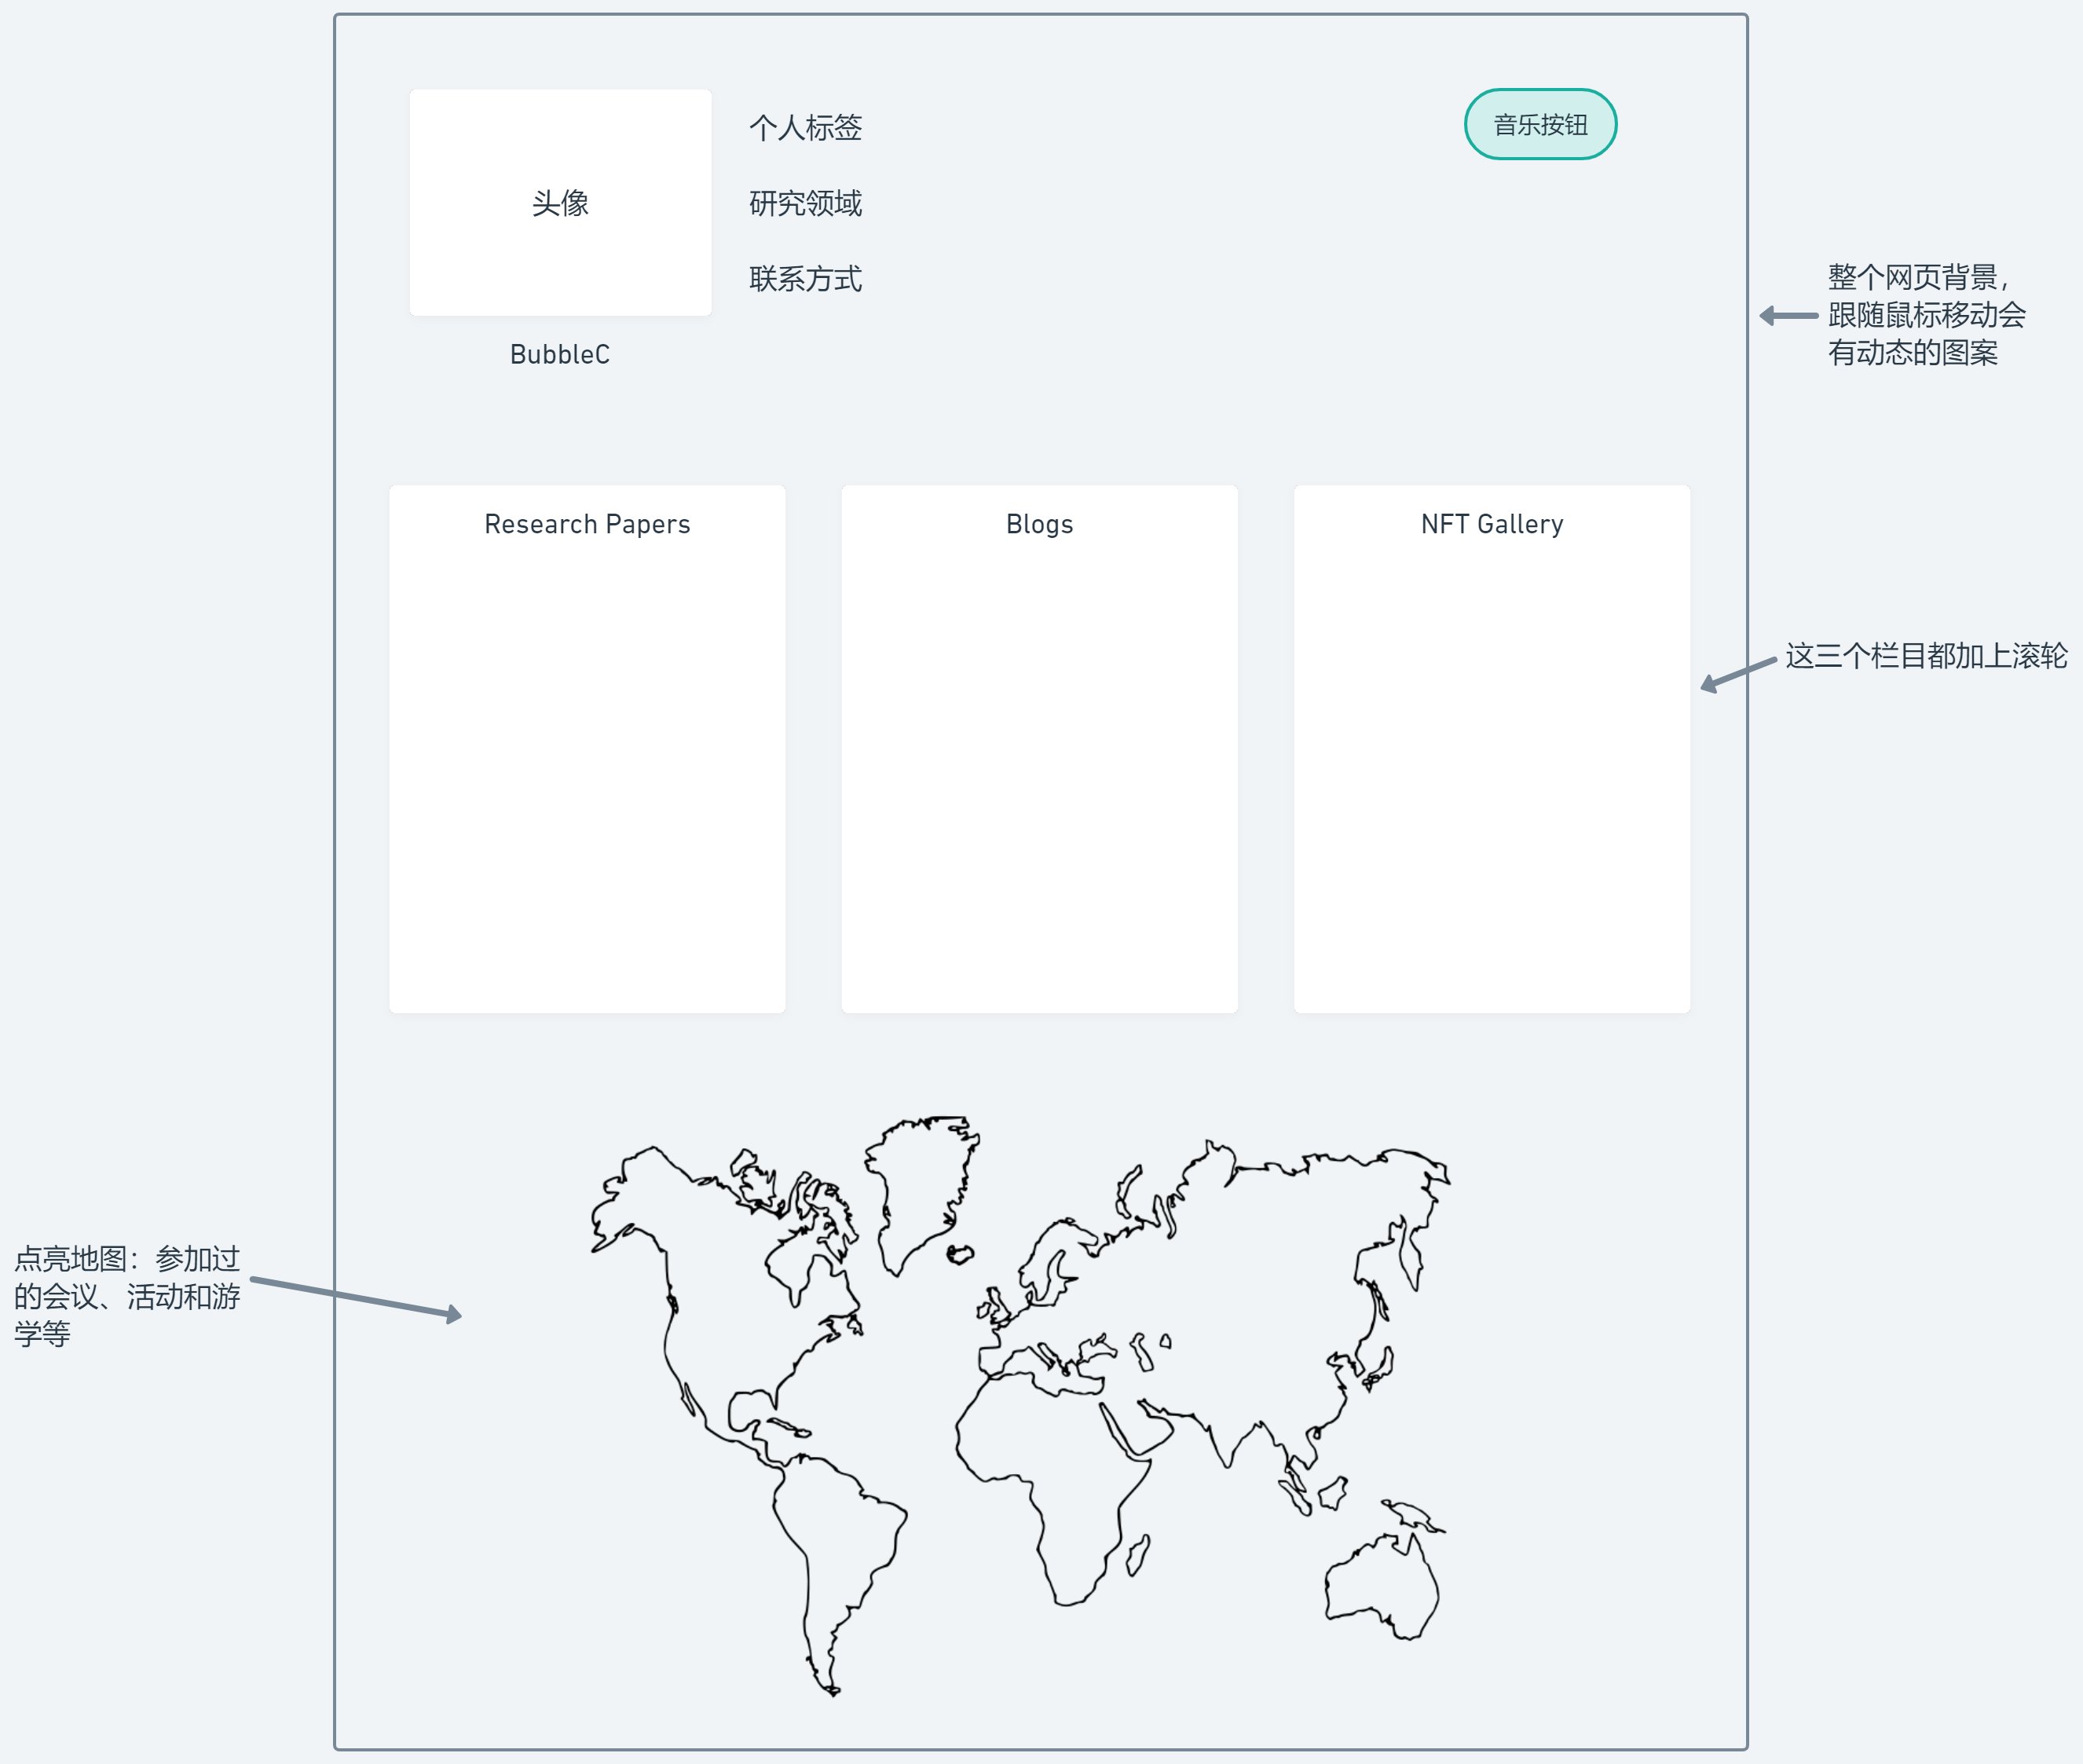
Task: Open the Blogs card heading
Action: [1040, 524]
